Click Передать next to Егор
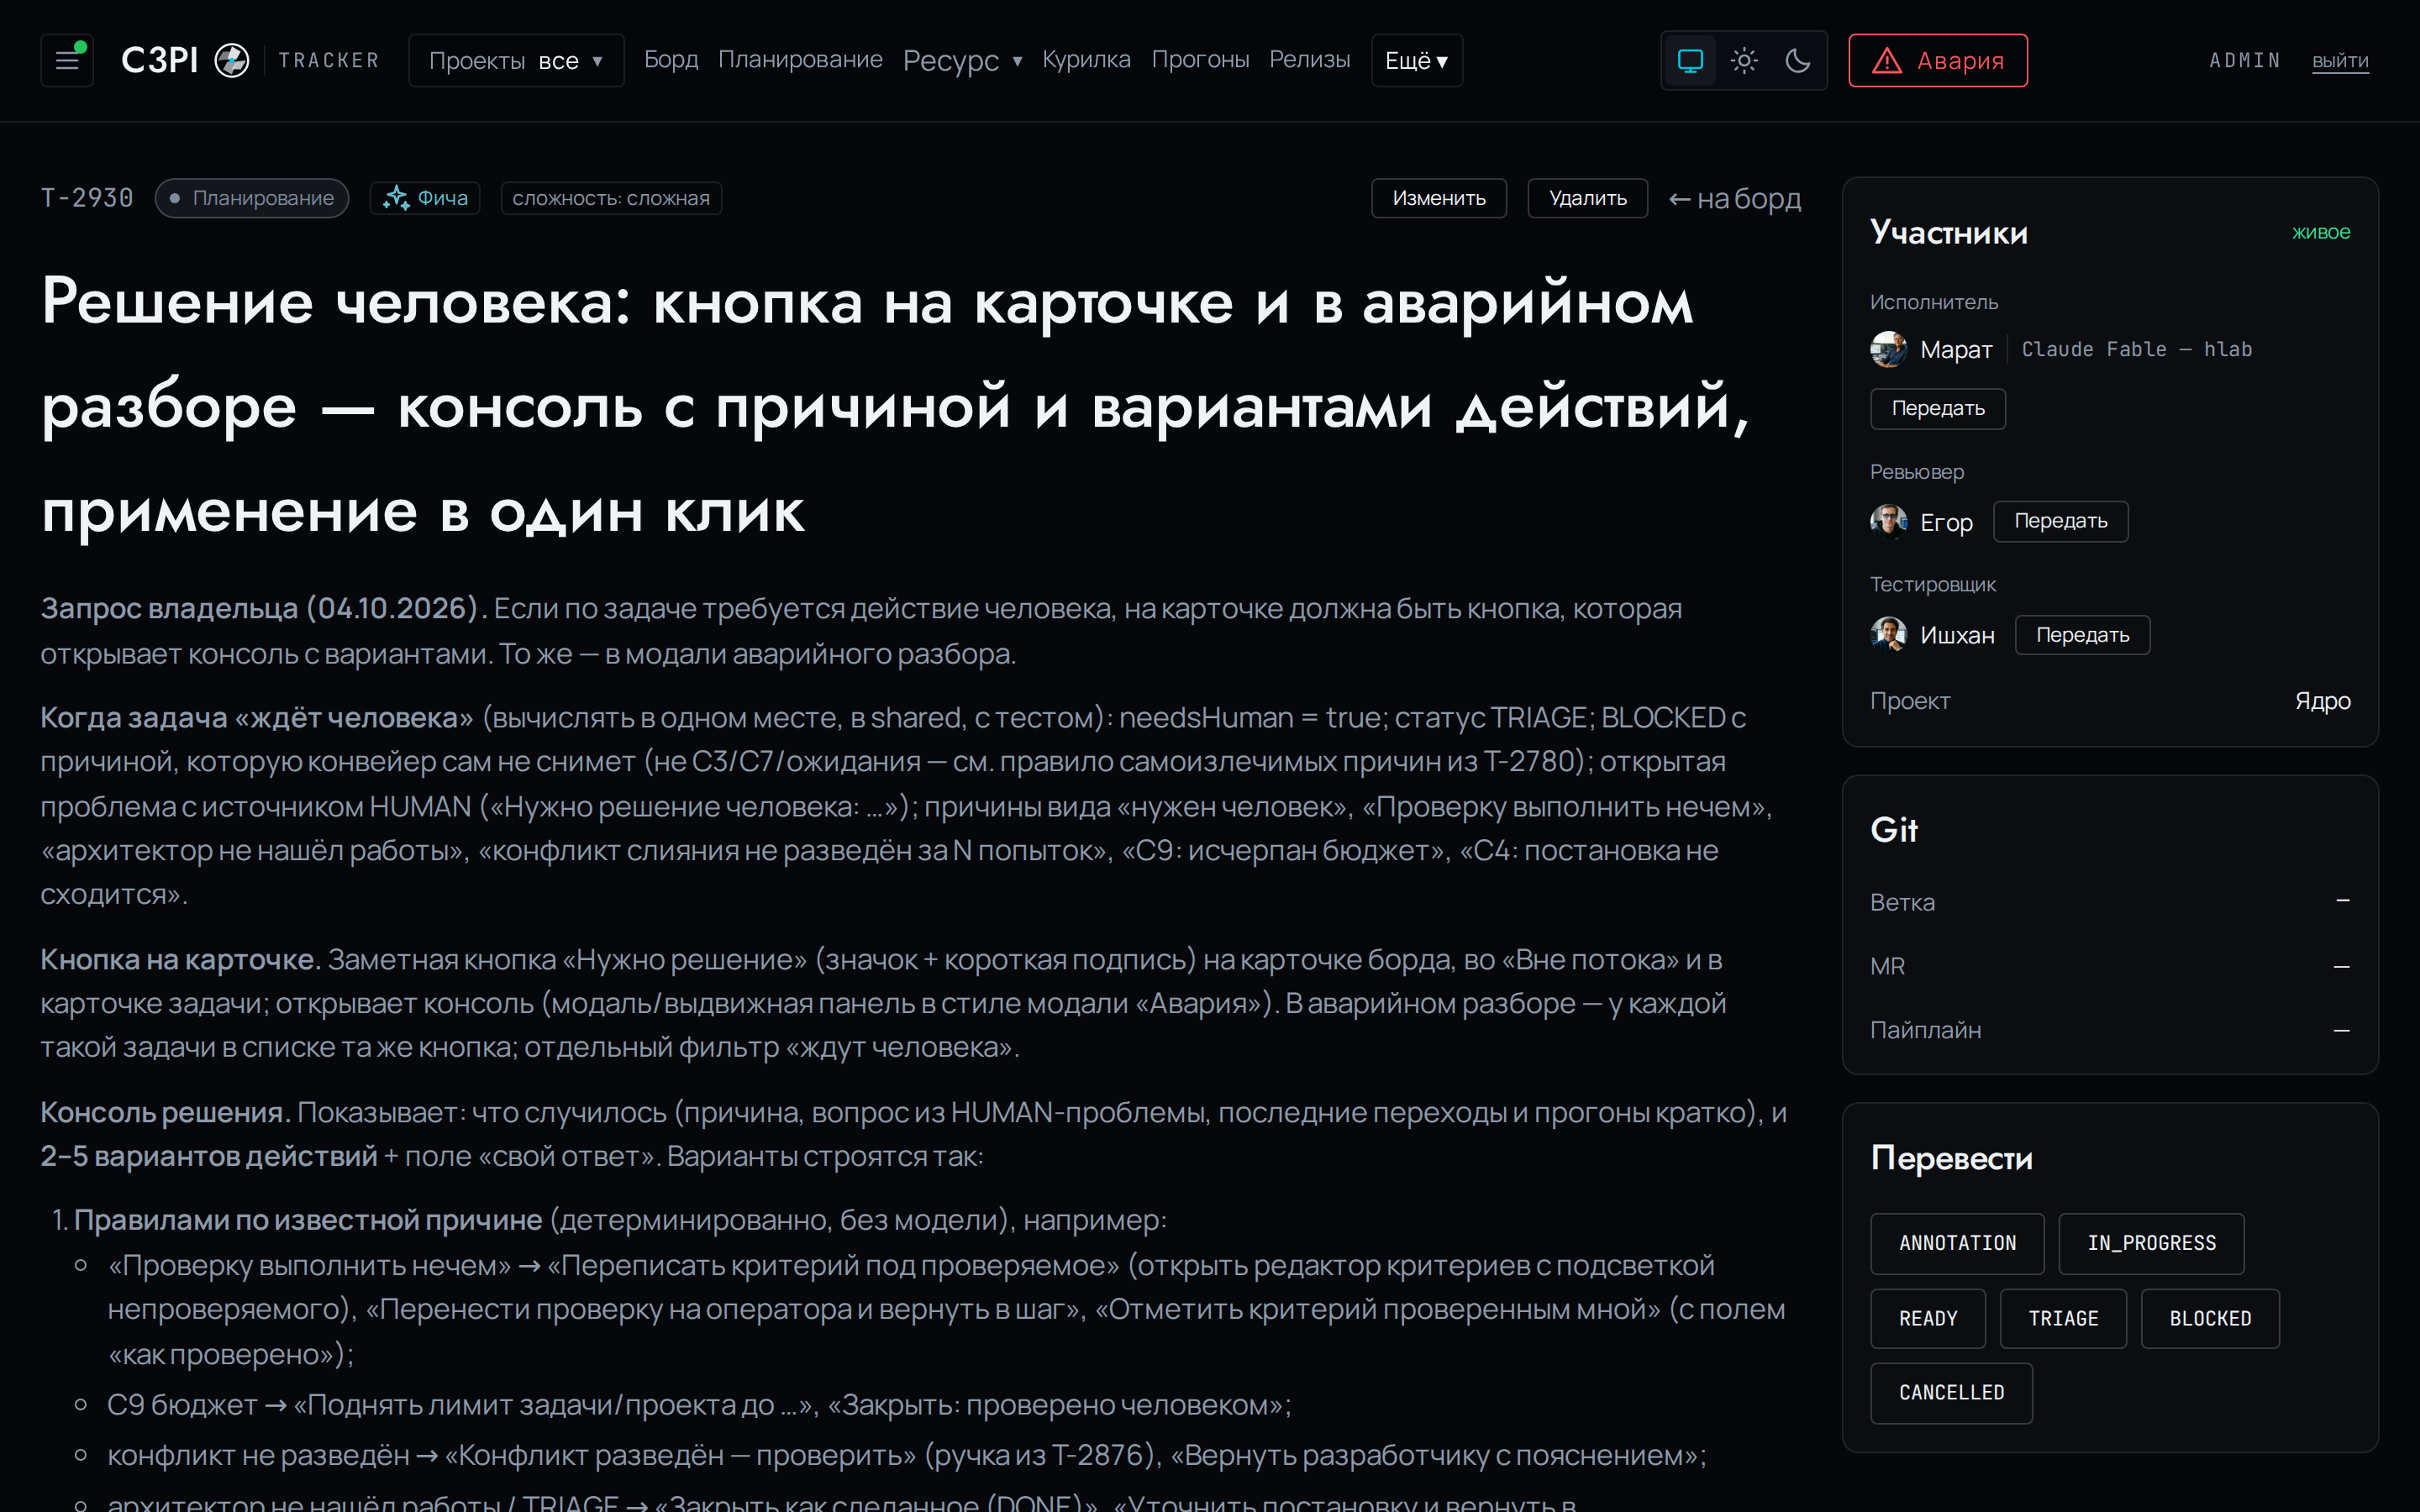Viewport: 2420px width, 1512px height. pyautogui.click(x=2061, y=522)
